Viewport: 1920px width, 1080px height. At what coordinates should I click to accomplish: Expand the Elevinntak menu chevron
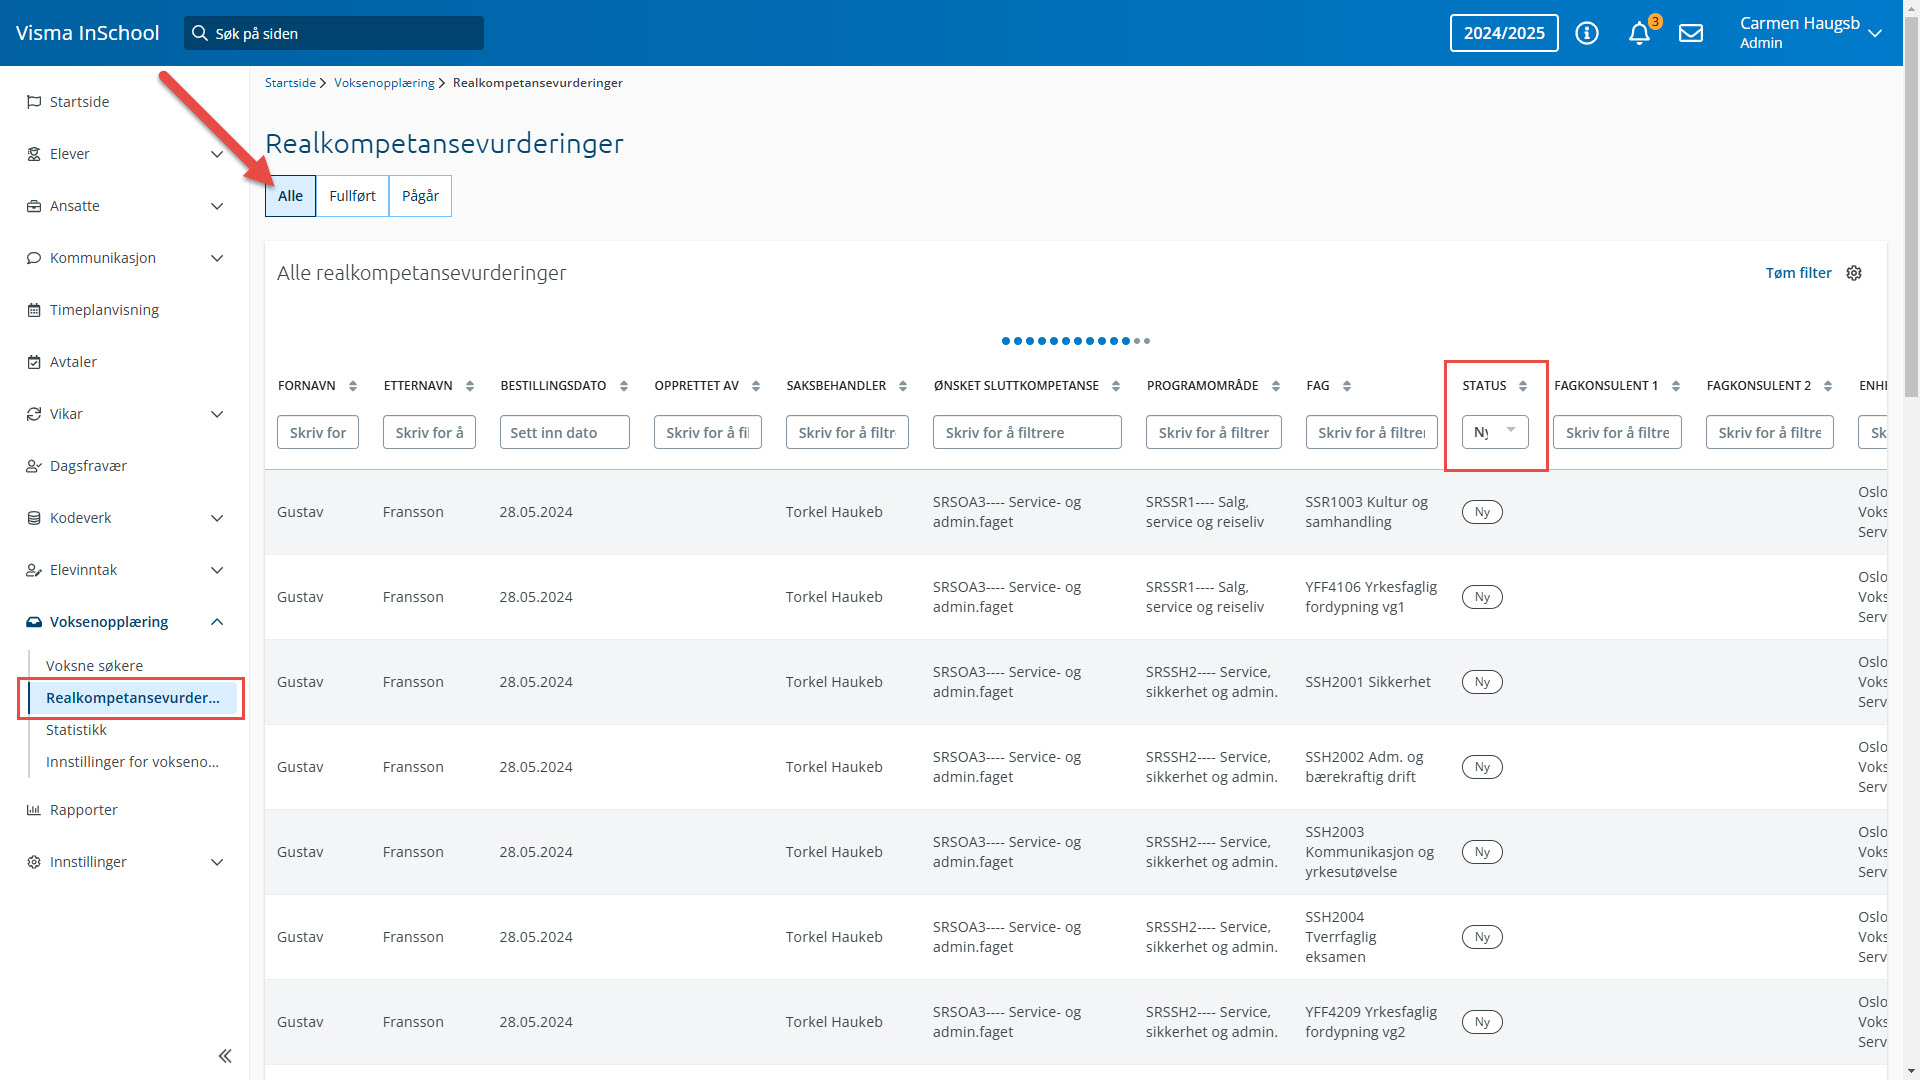point(217,570)
